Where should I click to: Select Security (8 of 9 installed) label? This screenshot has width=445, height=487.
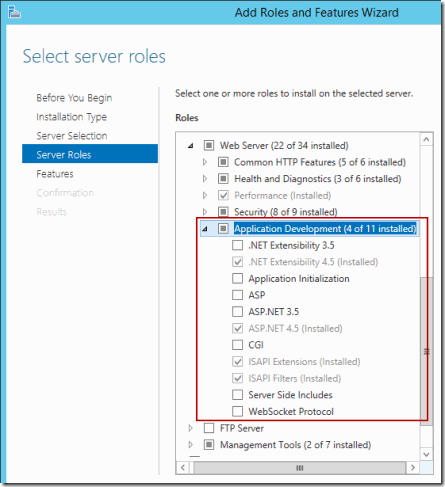tap(286, 212)
